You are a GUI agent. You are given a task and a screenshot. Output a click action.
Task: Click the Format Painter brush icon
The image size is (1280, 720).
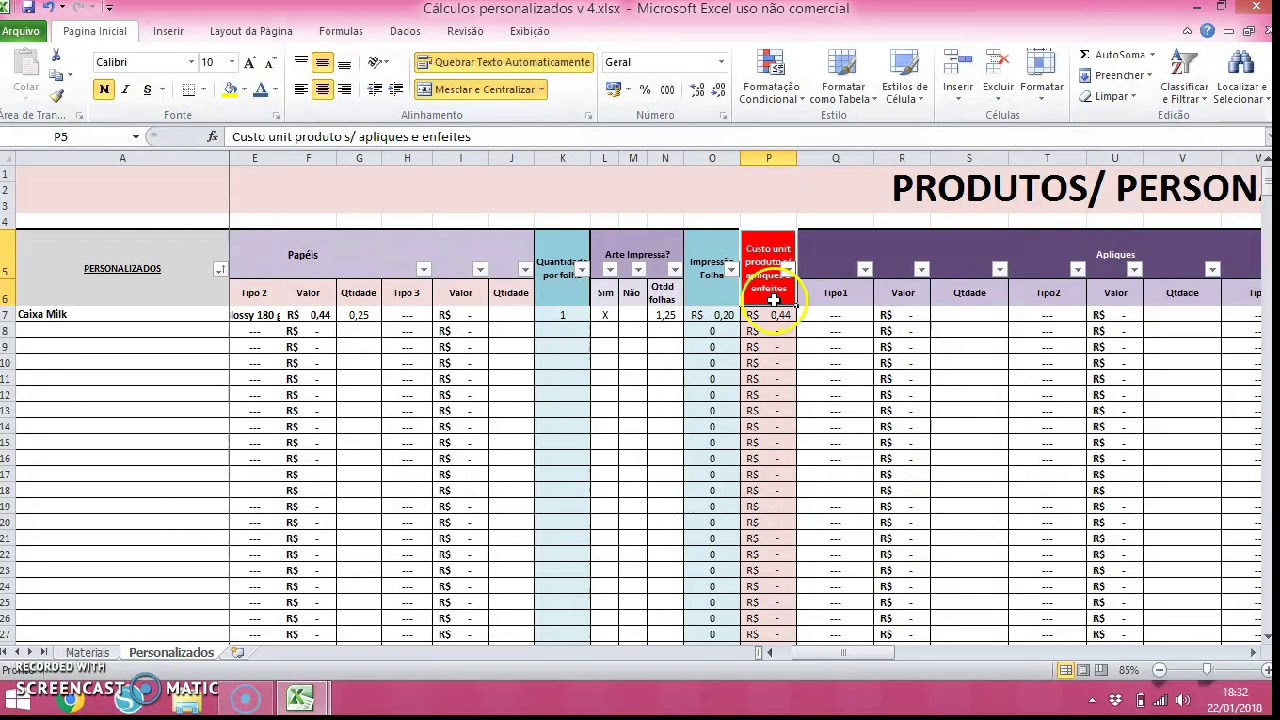click(56, 96)
